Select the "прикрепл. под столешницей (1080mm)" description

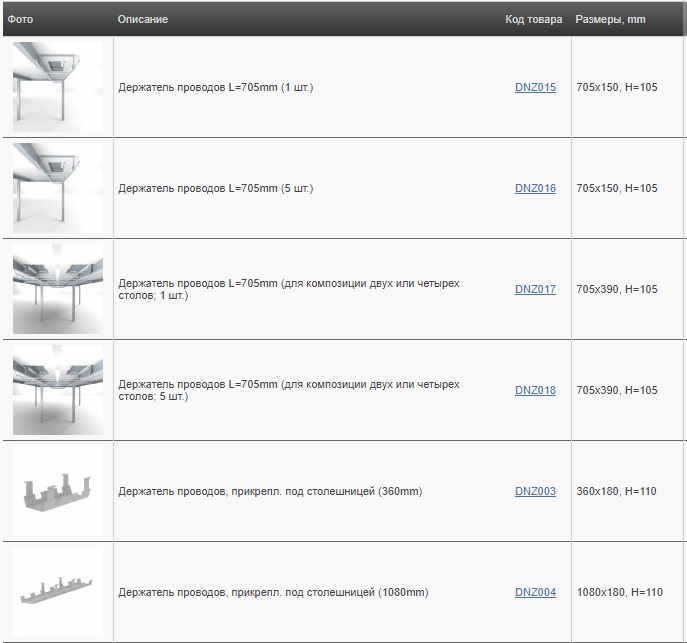273,593
